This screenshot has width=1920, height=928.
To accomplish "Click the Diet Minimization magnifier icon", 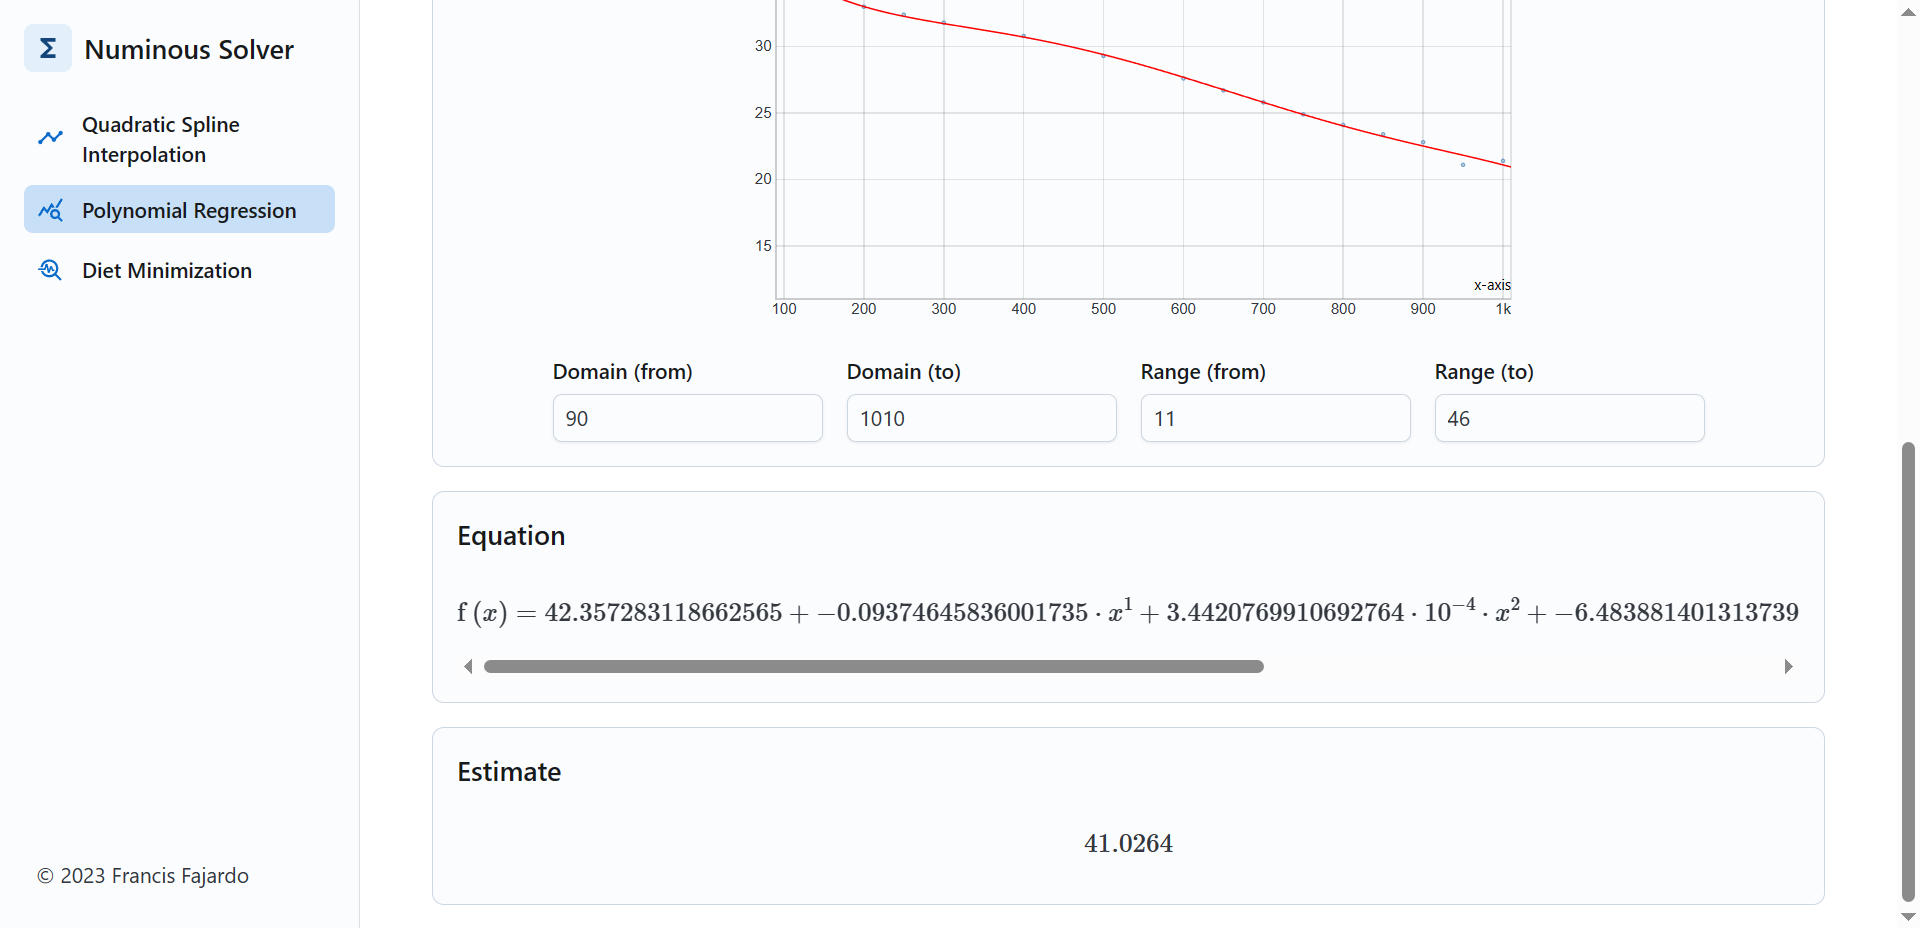I will tap(49, 270).
